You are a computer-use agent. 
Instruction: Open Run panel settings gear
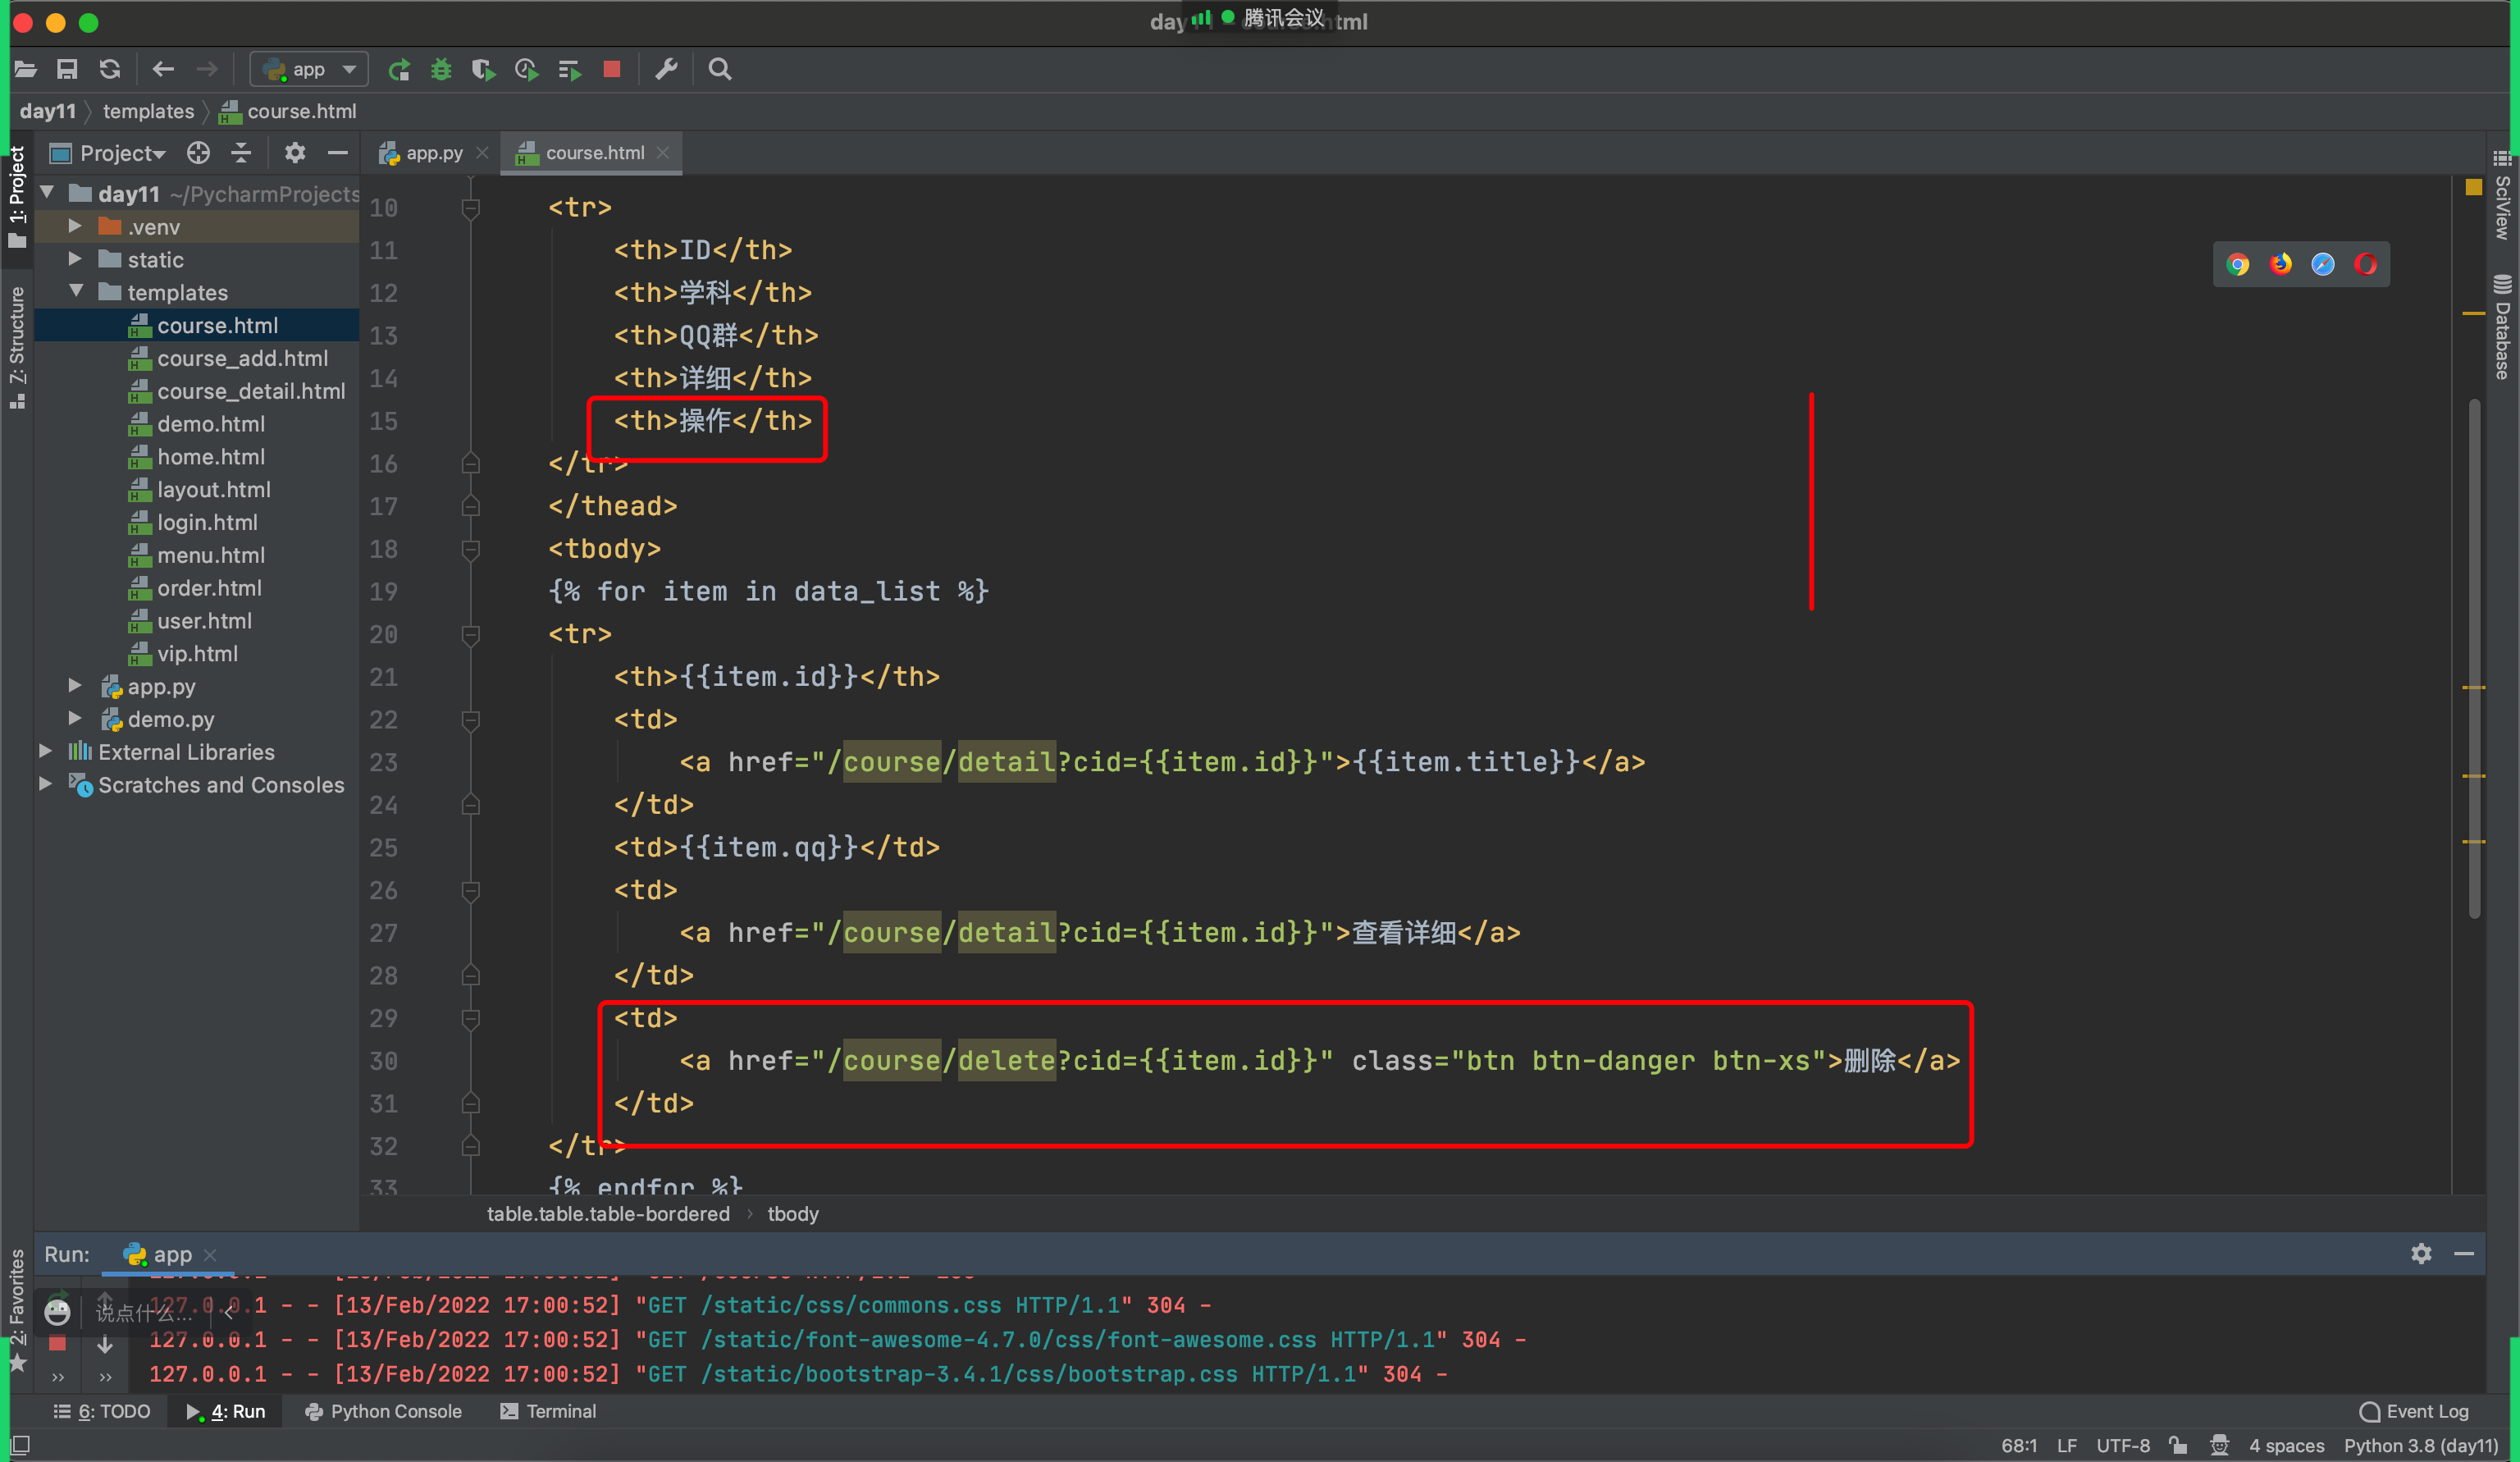tap(2421, 1253)
